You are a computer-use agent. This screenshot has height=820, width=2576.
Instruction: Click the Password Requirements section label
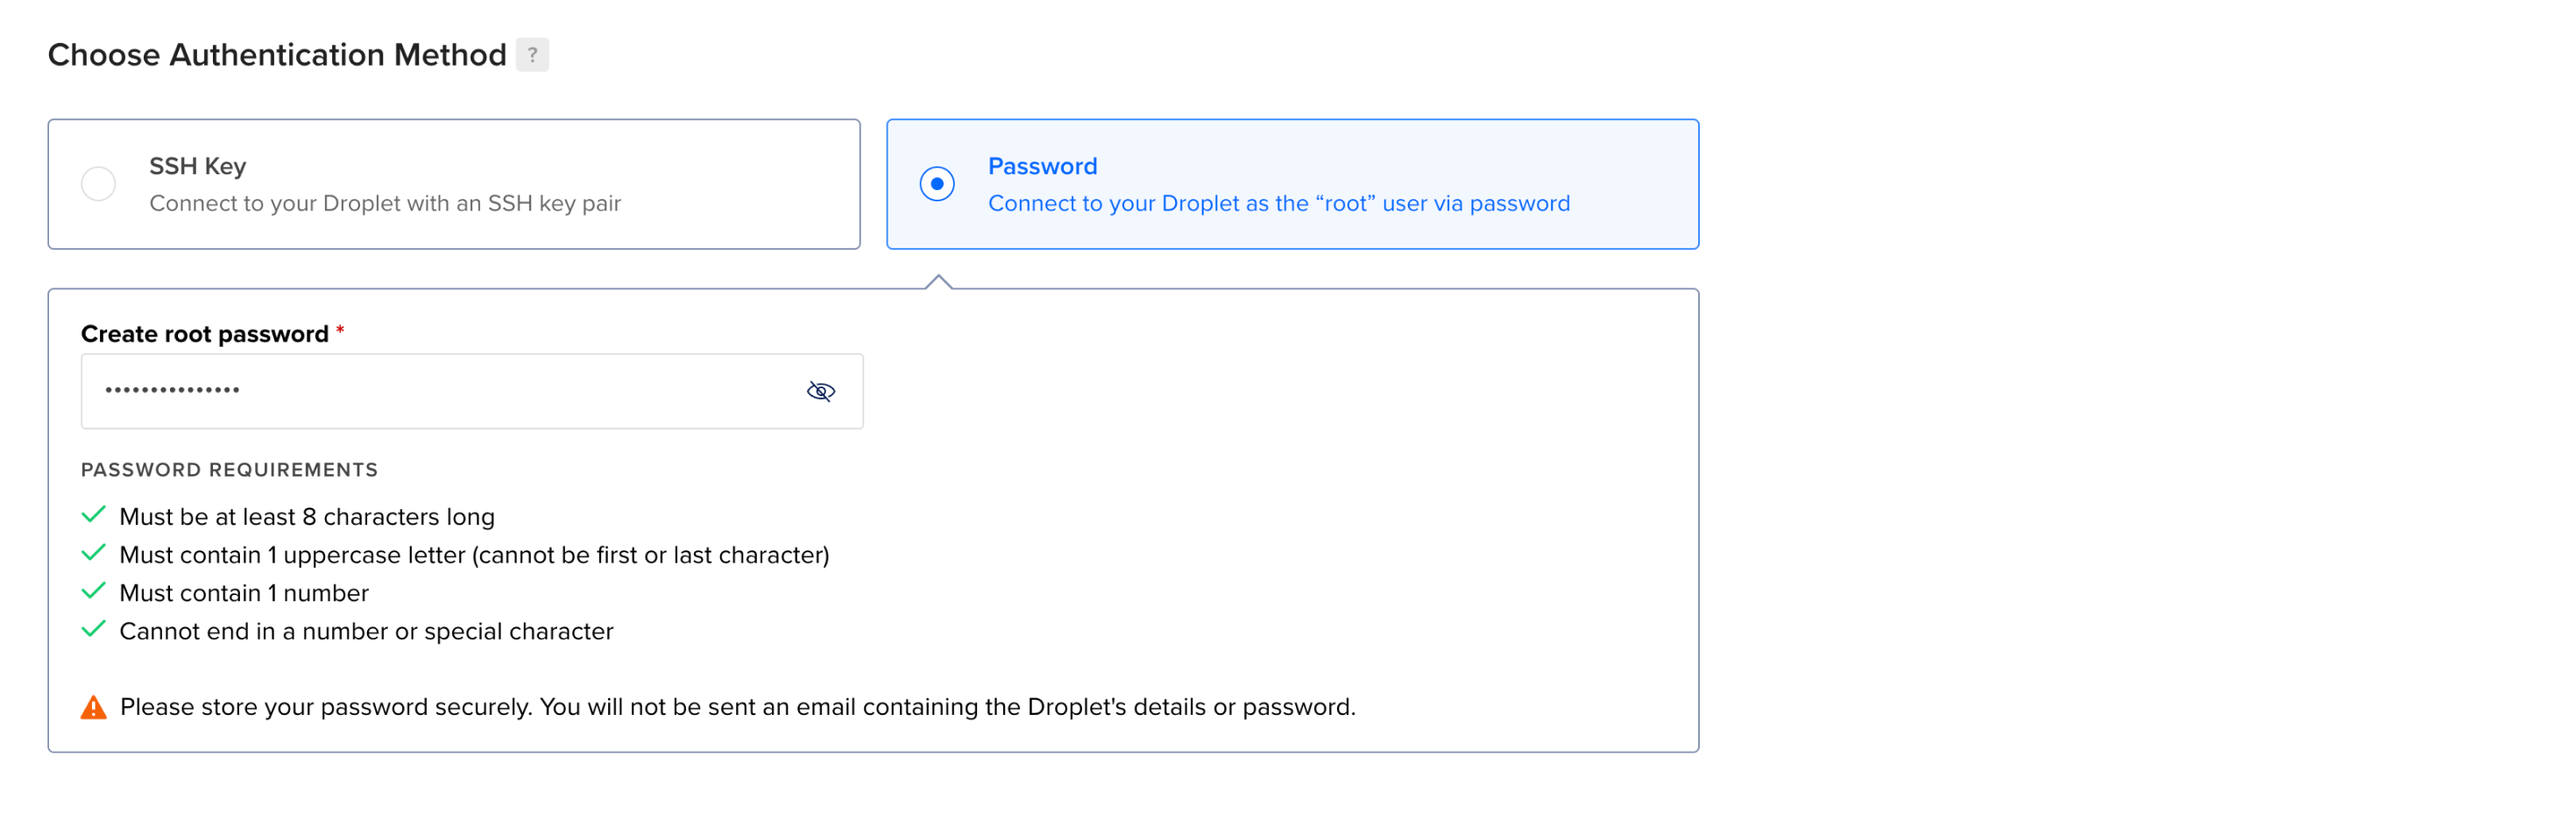coord(229,469)
